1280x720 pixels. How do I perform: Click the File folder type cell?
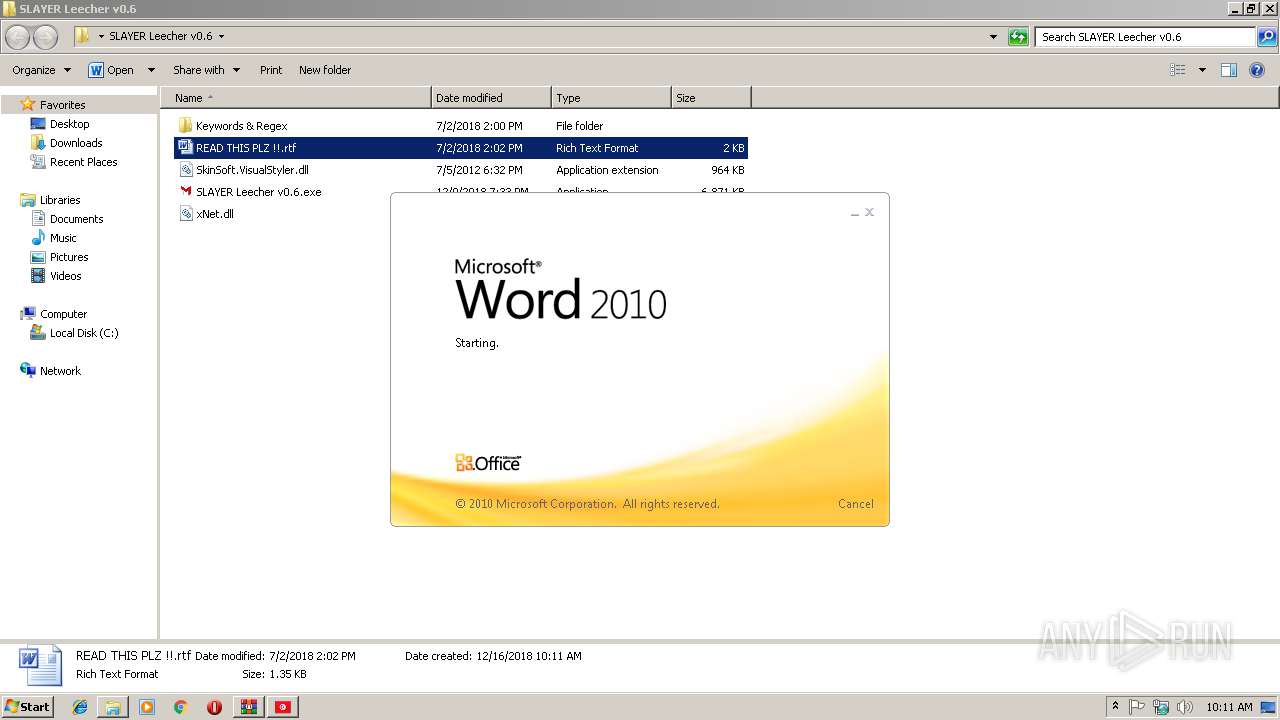click(580, 126)
